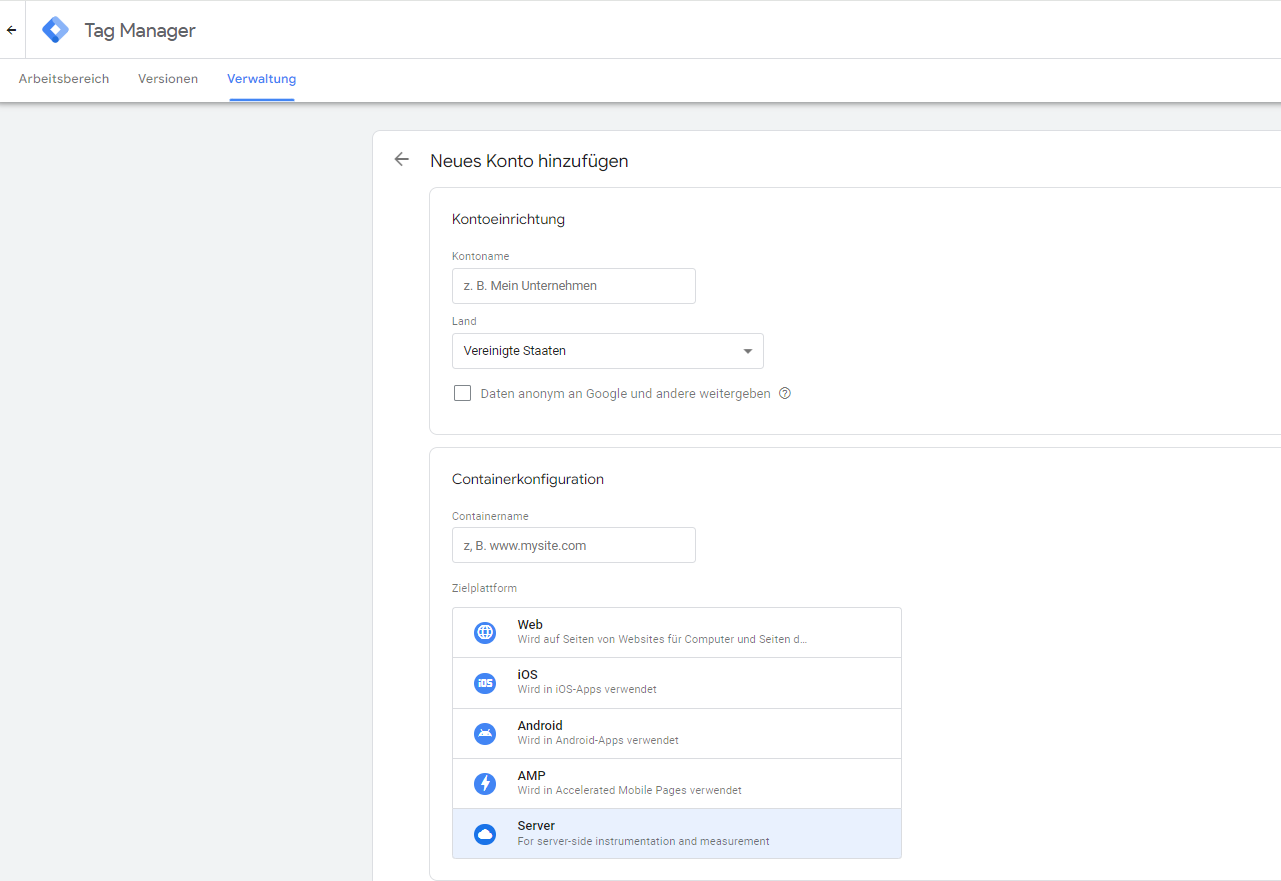Click the Server cloud icon
The width and height of the screenshot is (1281, 881).
point(485,834)
